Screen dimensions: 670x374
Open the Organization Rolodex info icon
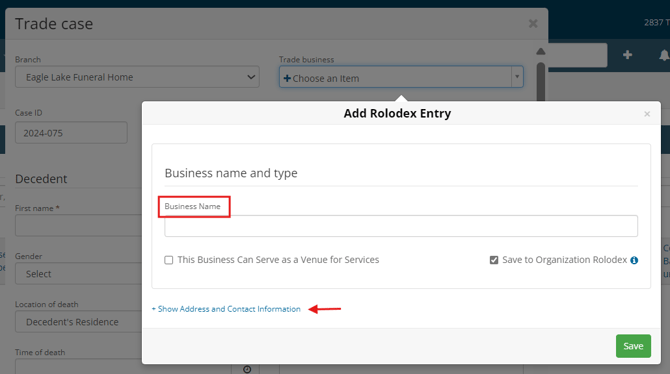click(x=634, y=260)
